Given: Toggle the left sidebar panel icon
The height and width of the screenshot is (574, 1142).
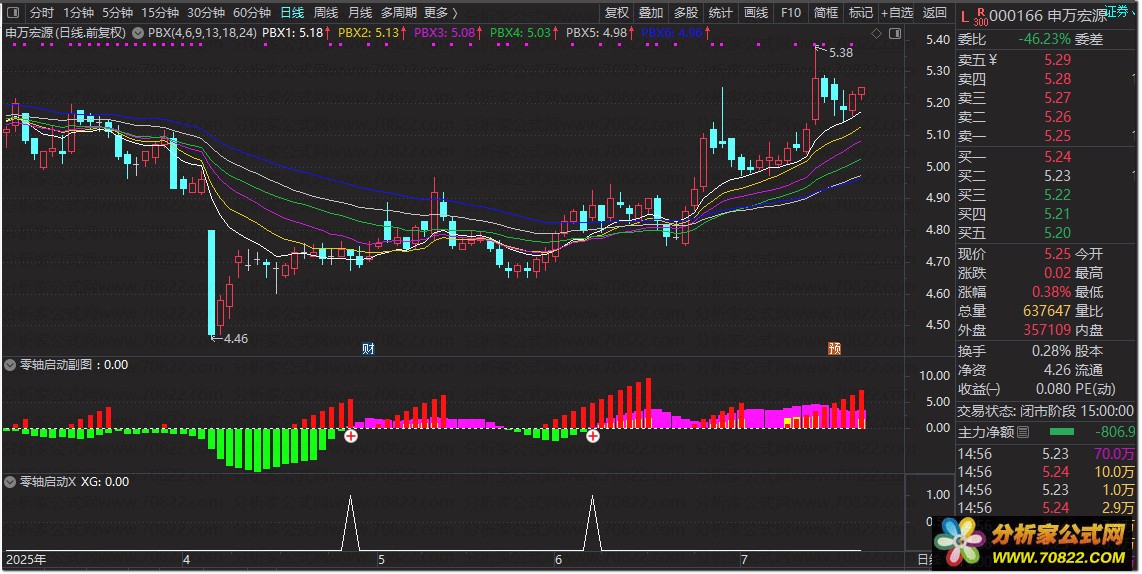Looking at the screenshot, I should click(12, 12).
